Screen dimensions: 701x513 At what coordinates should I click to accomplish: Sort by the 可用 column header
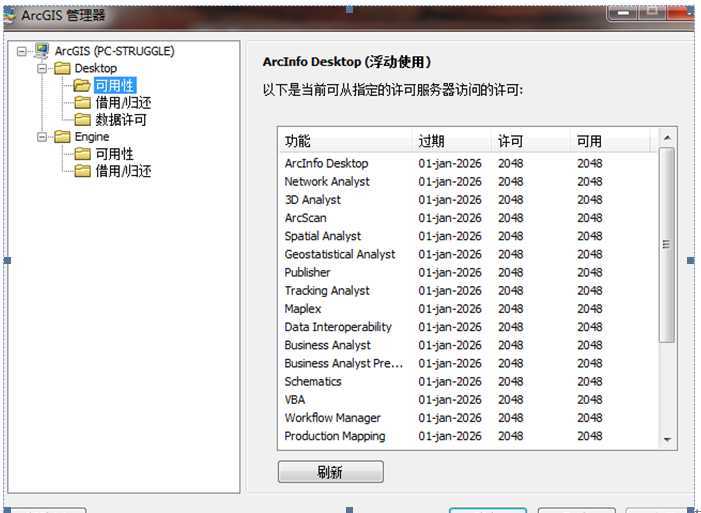[610, 141]
